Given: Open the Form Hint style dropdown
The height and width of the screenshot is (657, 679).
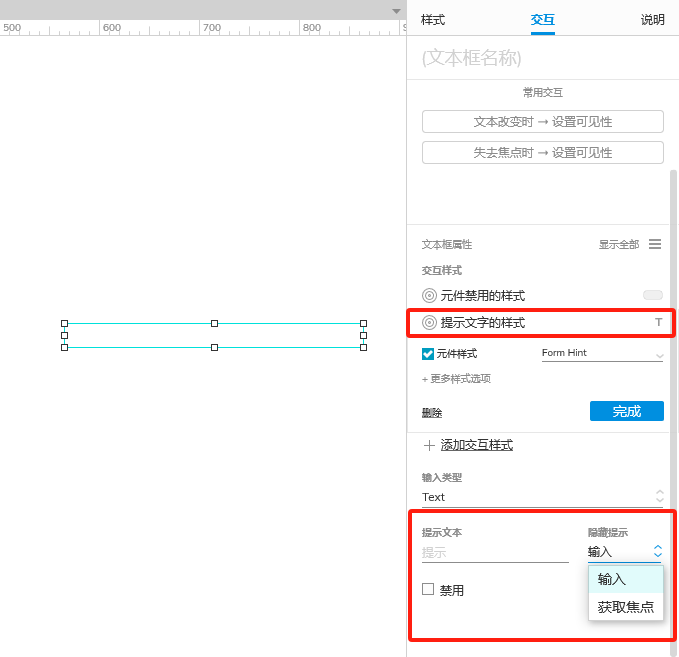Looking at the screenshot, I should pyautogui.click(x=602, y=354).
